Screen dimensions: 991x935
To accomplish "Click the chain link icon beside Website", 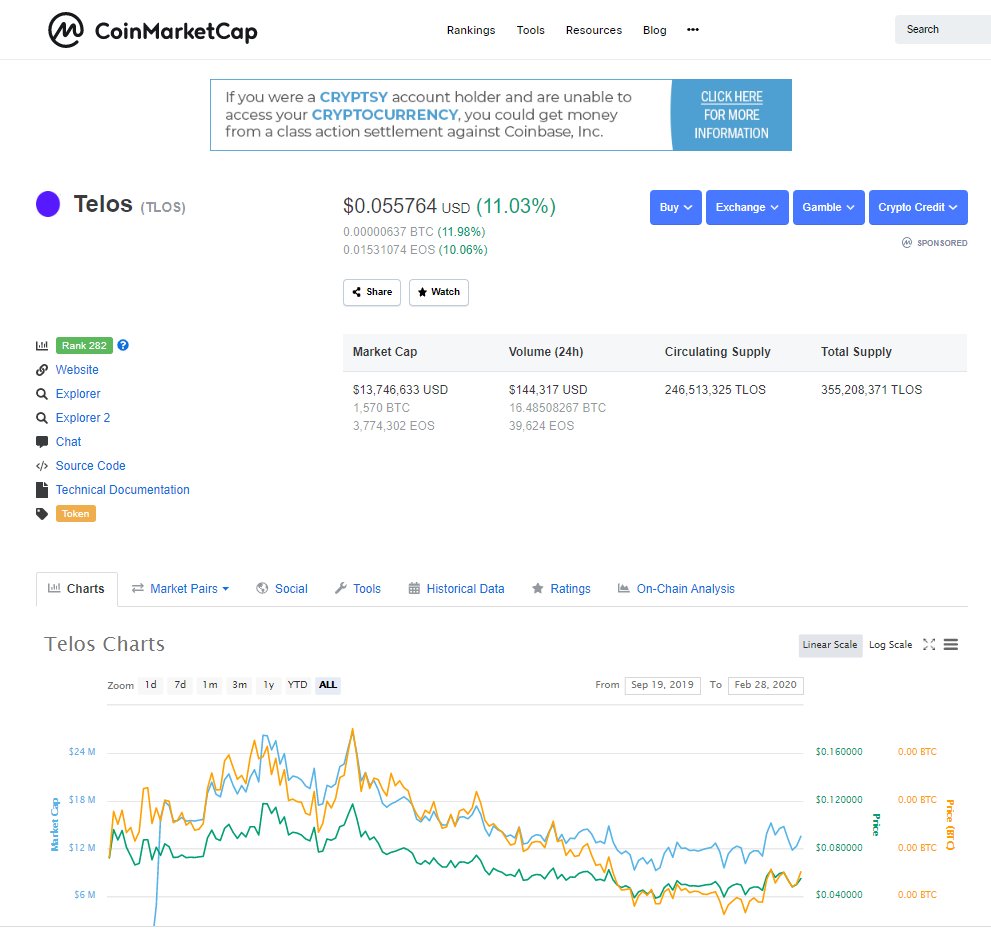I will (42, 370).
